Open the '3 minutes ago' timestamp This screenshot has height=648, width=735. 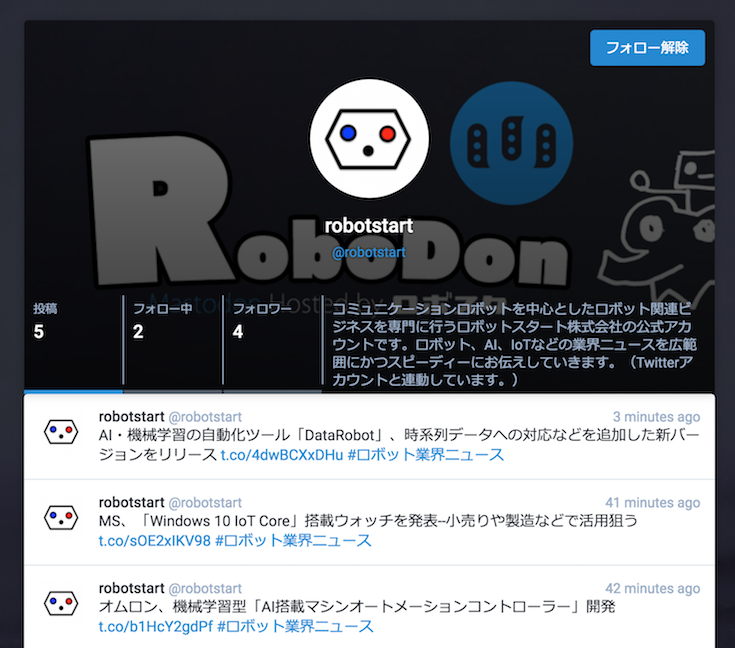pos(656,416)
